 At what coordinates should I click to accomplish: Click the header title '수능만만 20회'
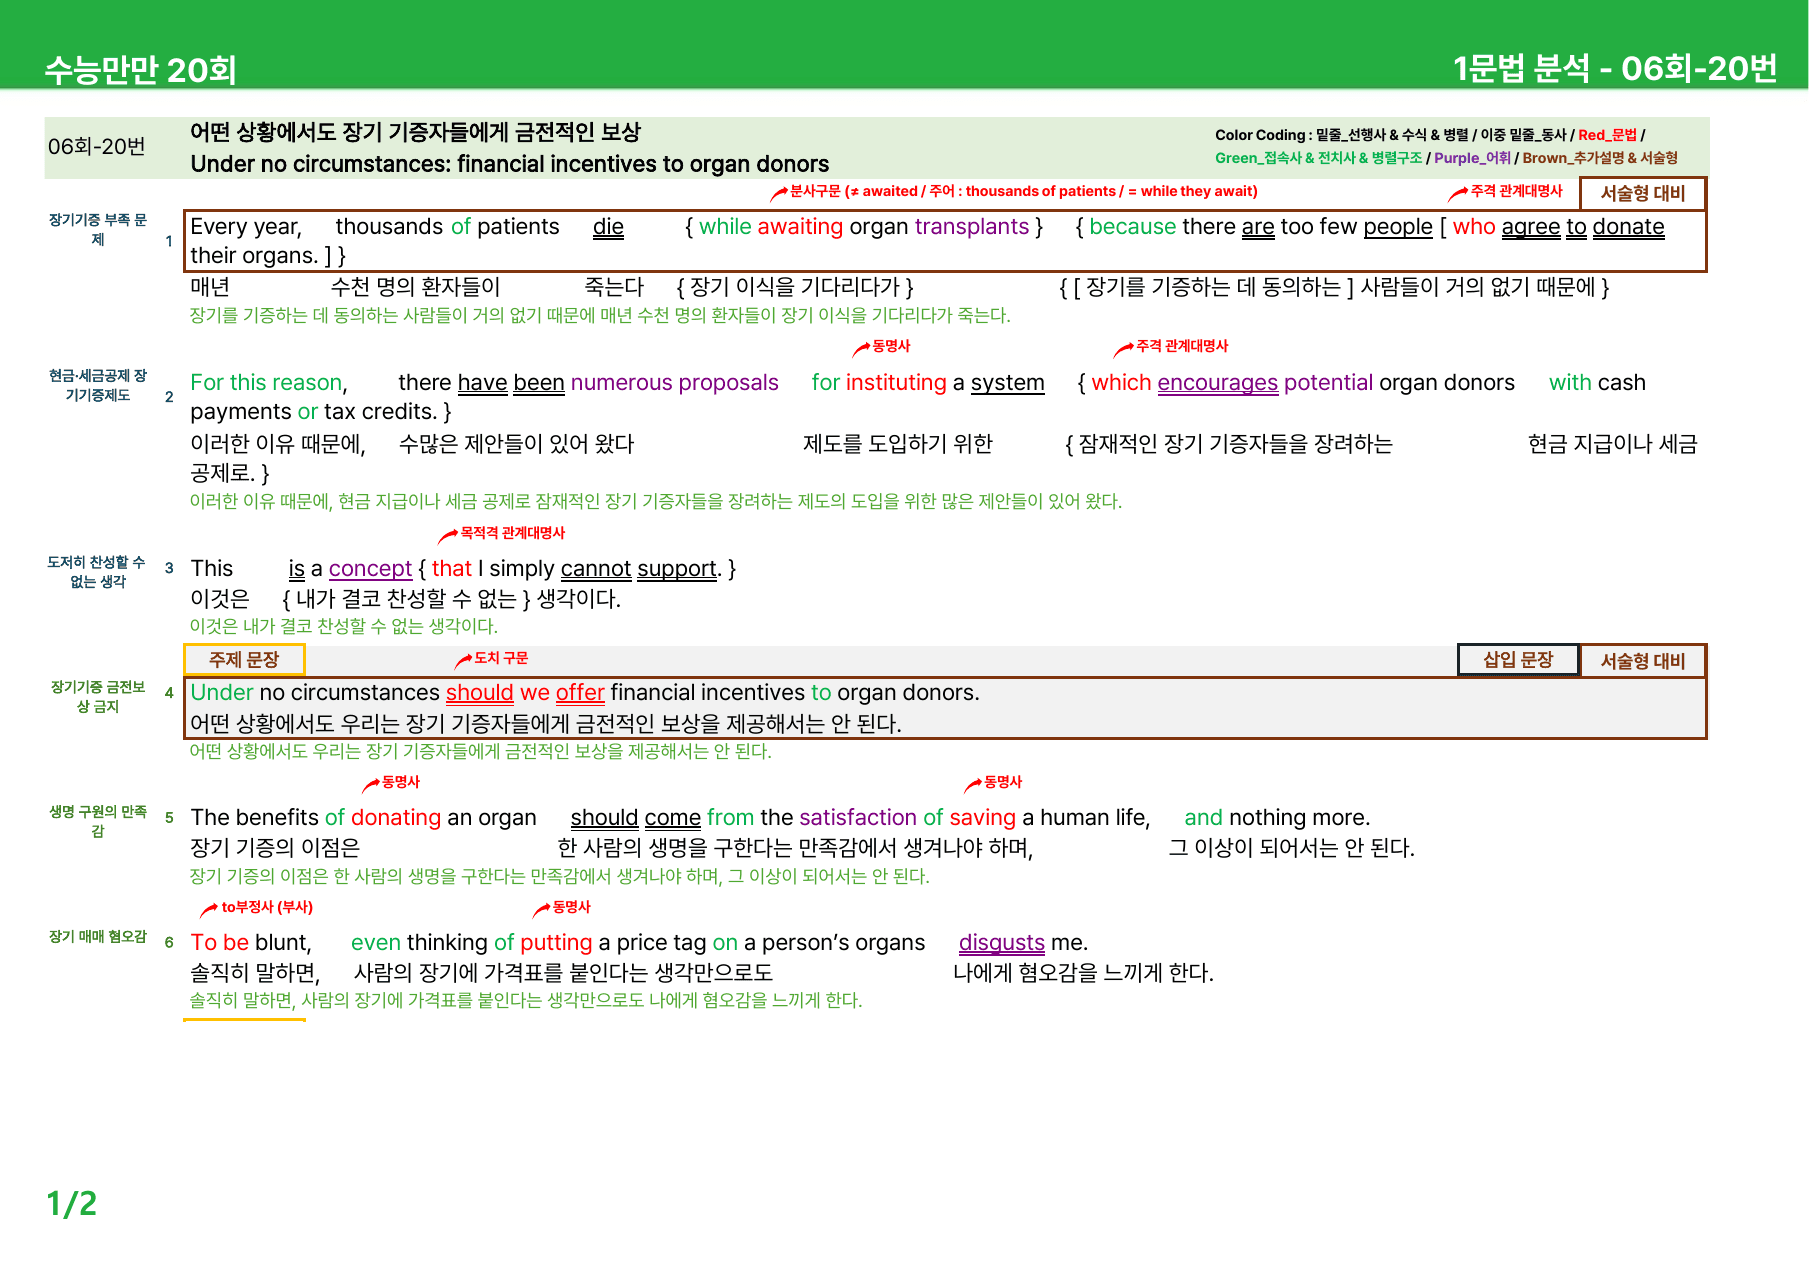[x=140, y=70]
